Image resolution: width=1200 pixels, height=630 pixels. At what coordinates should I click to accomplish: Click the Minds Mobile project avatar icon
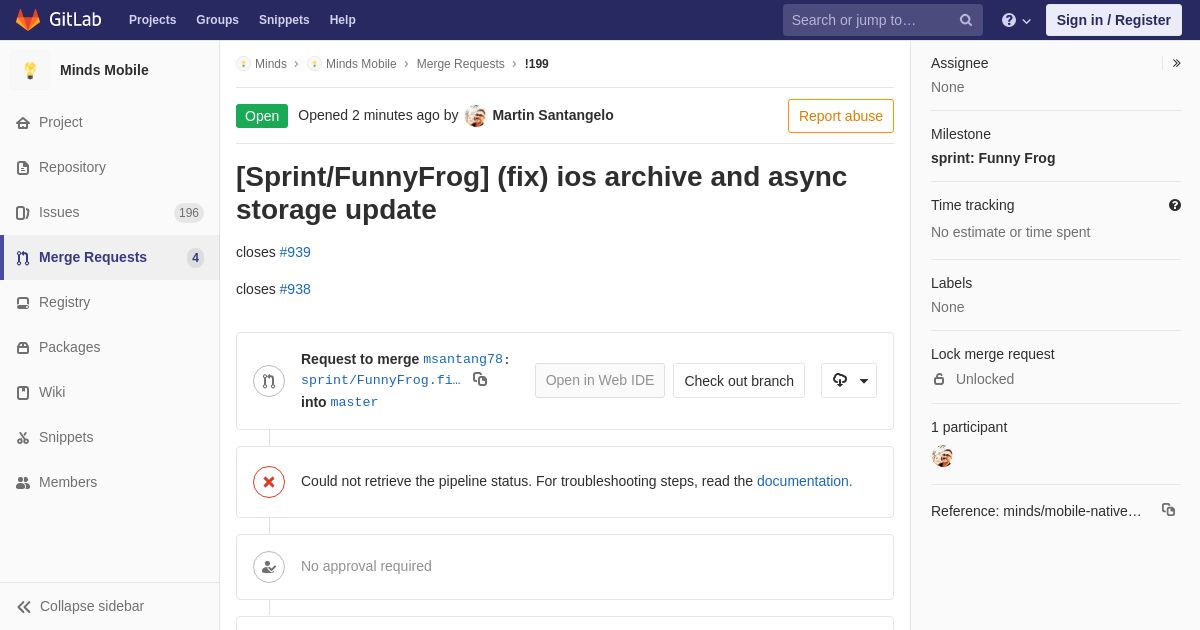coord(30,70)
